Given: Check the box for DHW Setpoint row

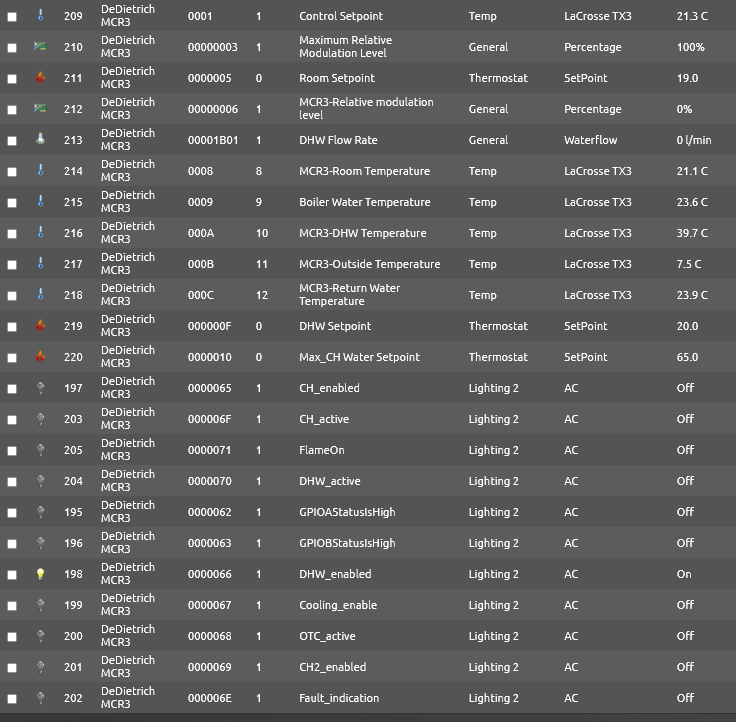Looking at the screenshot, I should tap(12, 327).
